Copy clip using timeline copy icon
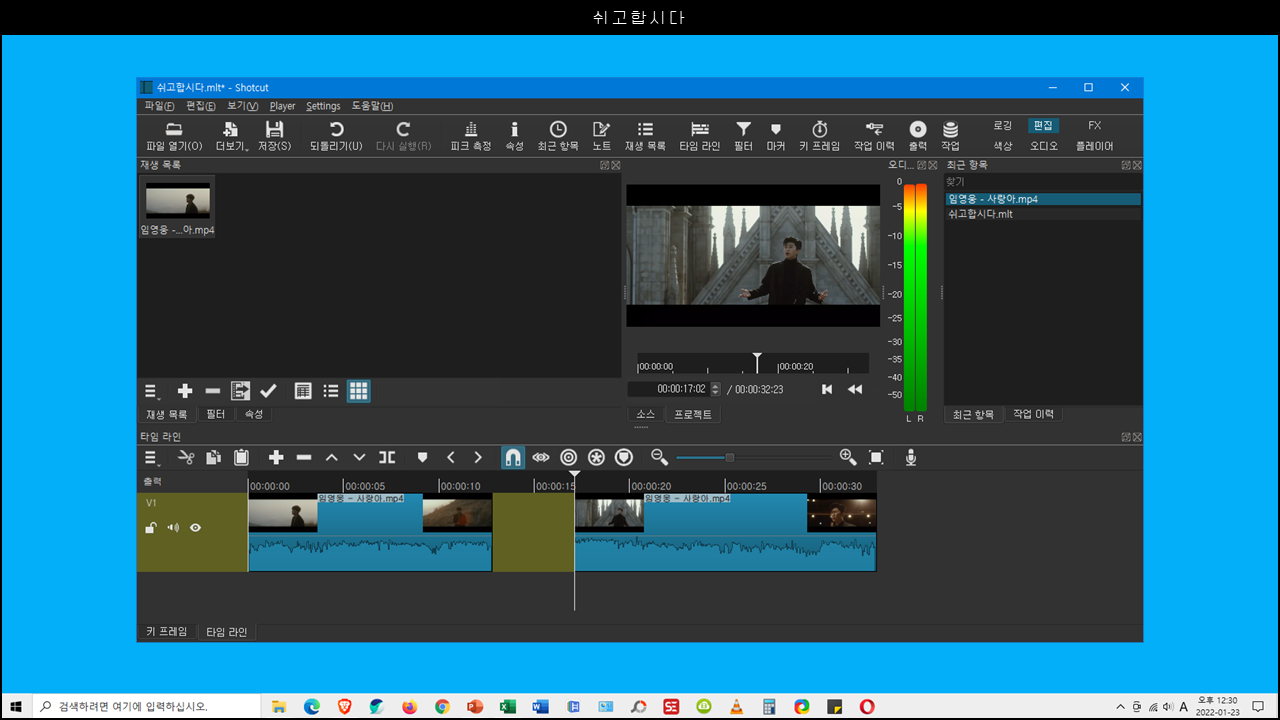 click(213, 457)
